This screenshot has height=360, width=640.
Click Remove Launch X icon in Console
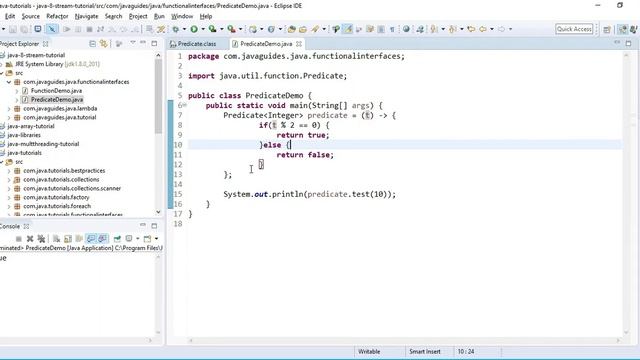tap(30, 239)
